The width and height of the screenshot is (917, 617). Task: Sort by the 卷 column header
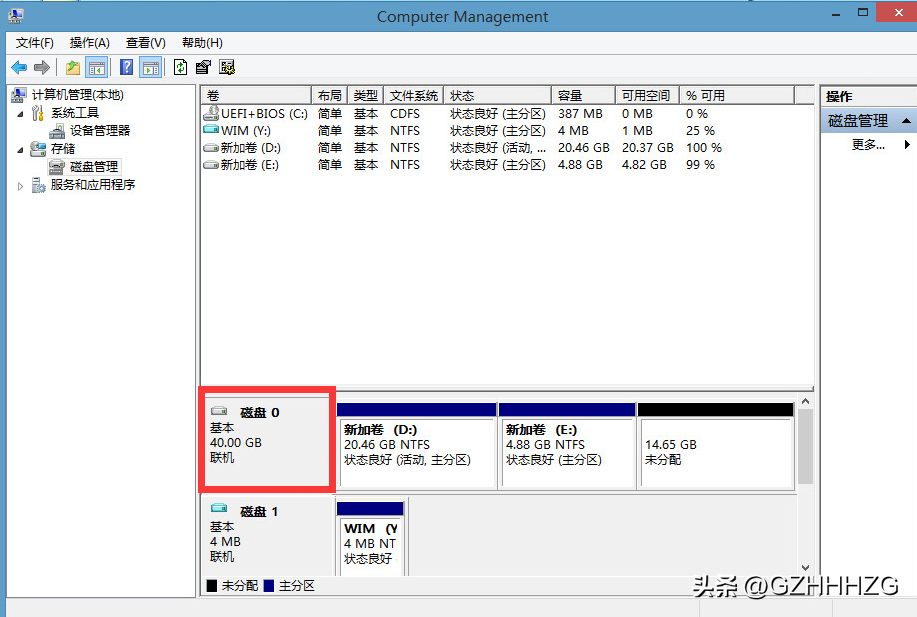click(x=256, y=95)
